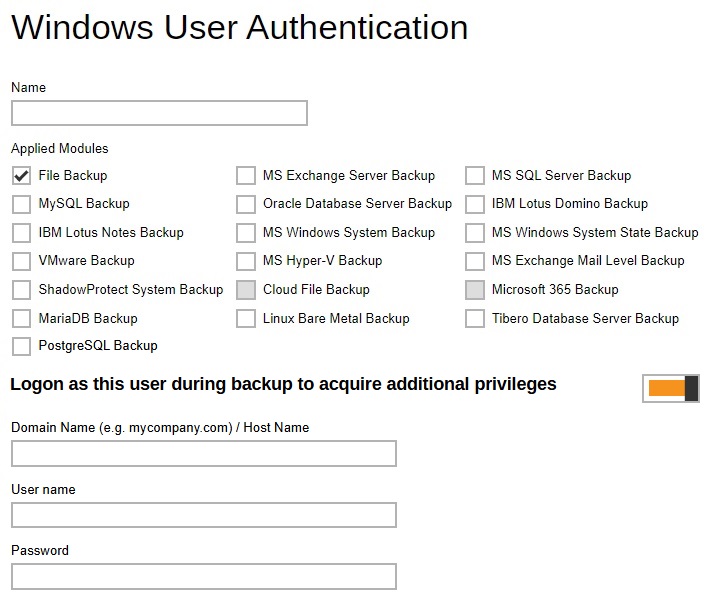Check the MariaDB Backup box
The height and width of the screenshot is (600, 720).
22,318
